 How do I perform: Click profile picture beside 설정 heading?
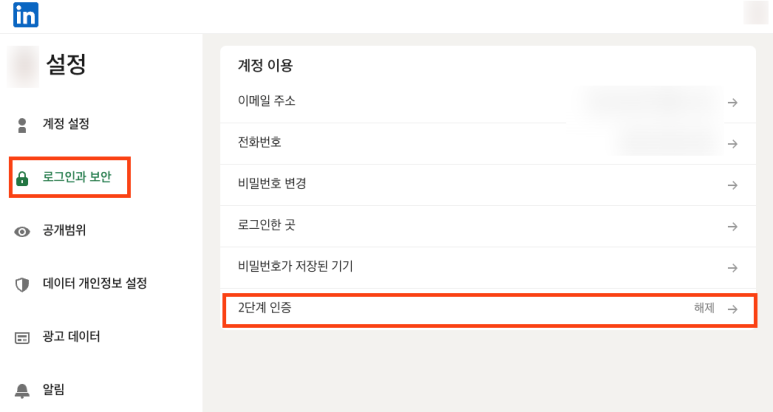[23, 67]
